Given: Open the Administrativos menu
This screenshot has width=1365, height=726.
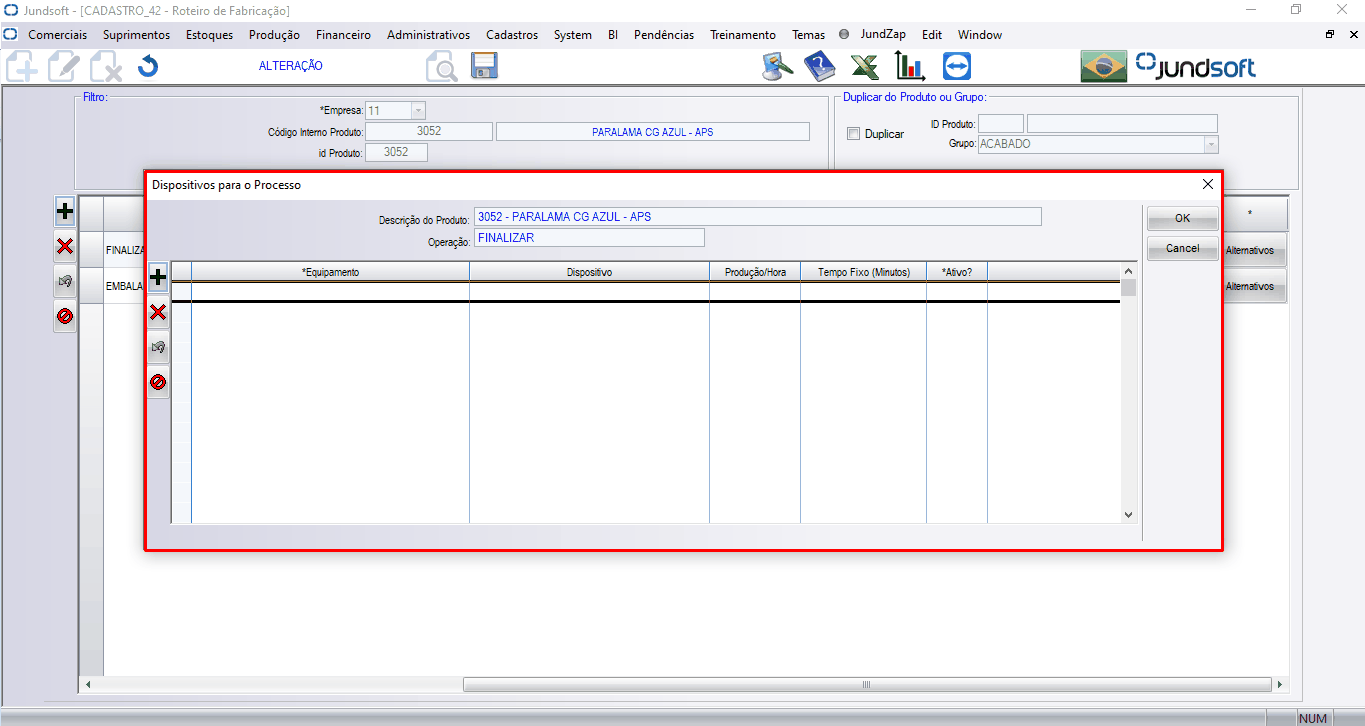Looking at the screenshot, I should [428, 34].
